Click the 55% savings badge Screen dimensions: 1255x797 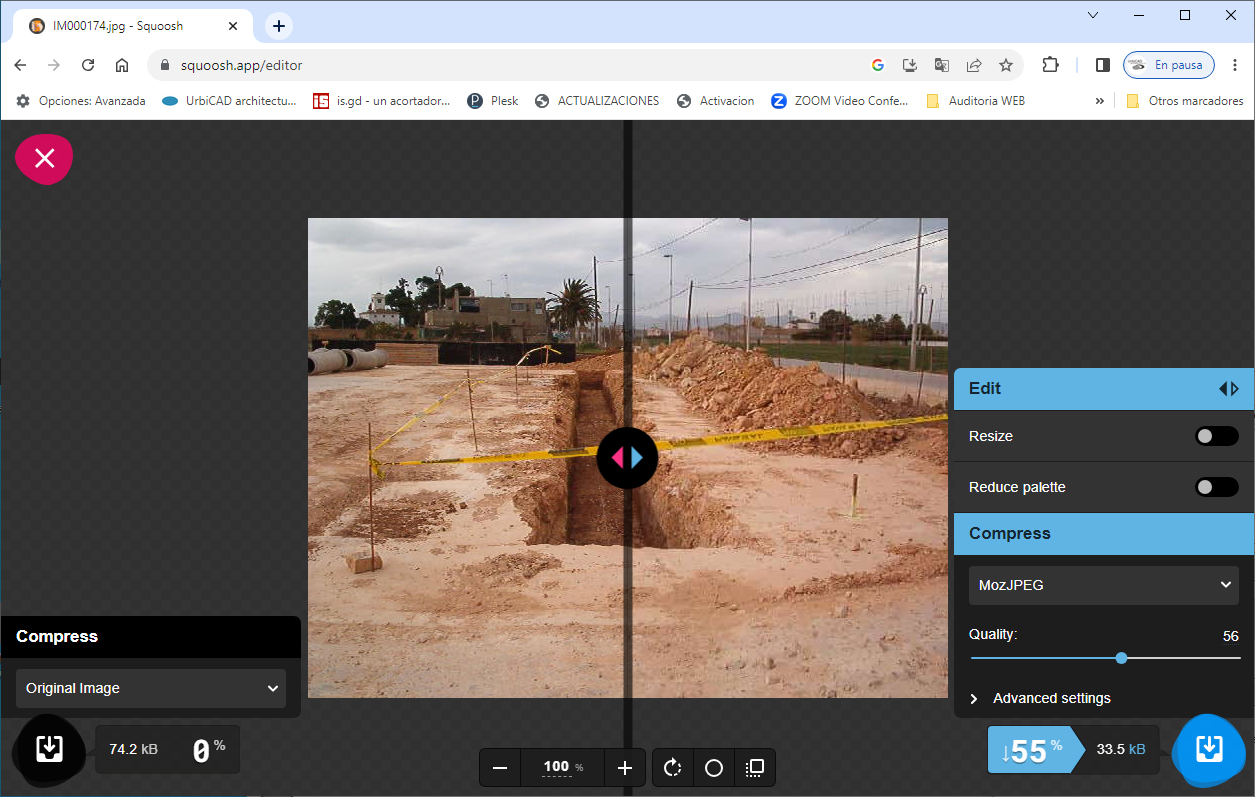click(1035, 750)
